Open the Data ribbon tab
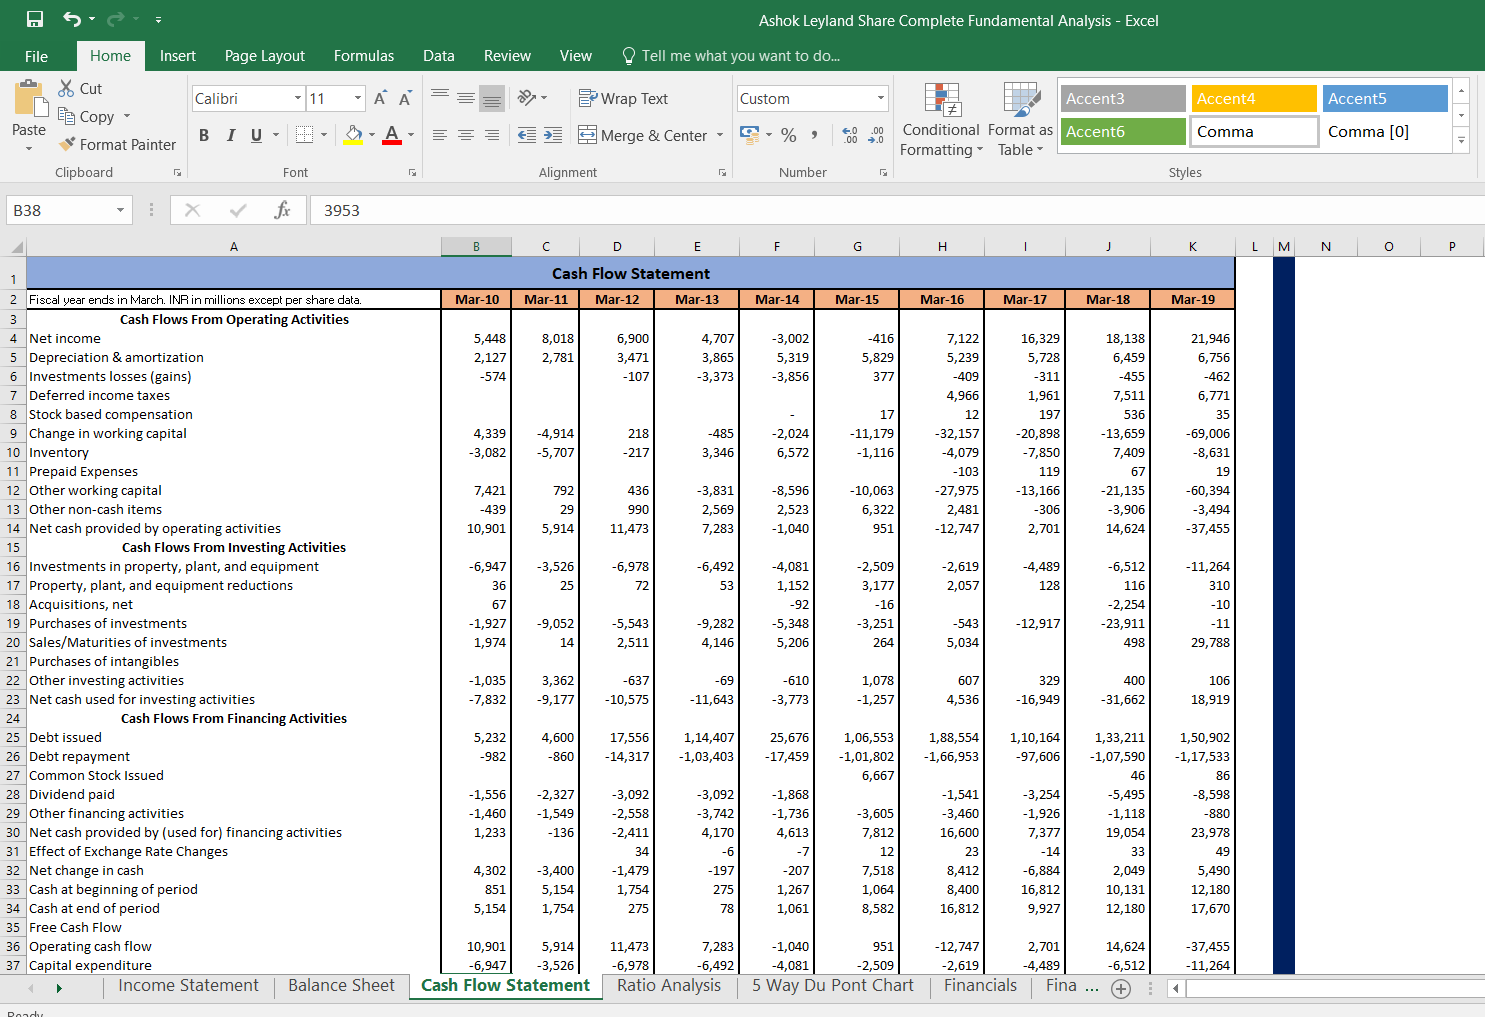This screenshot has height=1017, width=1485. (439, 56)
